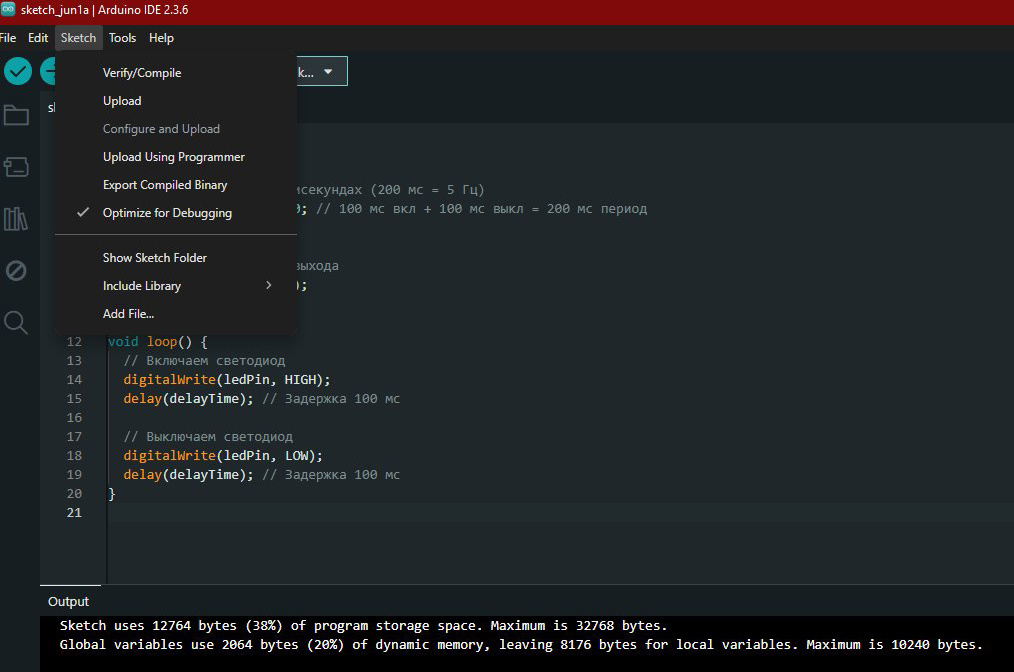Expand the Include Library submenu arrow

(268, 285)
